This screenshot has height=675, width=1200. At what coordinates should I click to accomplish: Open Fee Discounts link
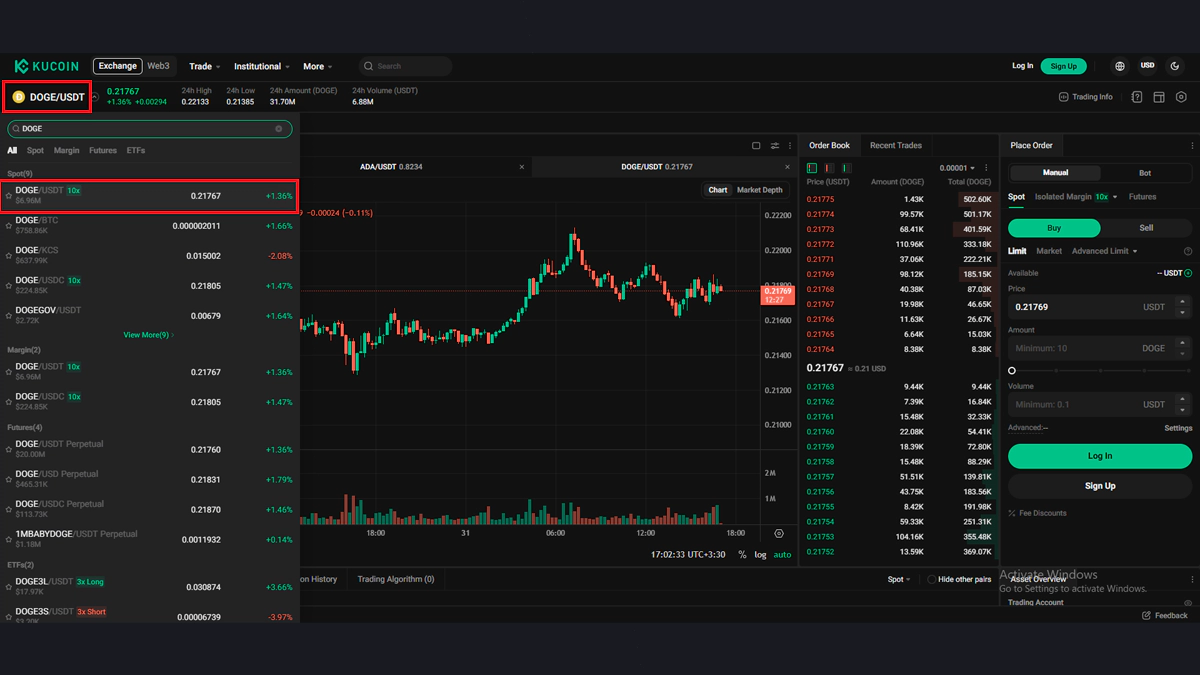click(1038, 513)
